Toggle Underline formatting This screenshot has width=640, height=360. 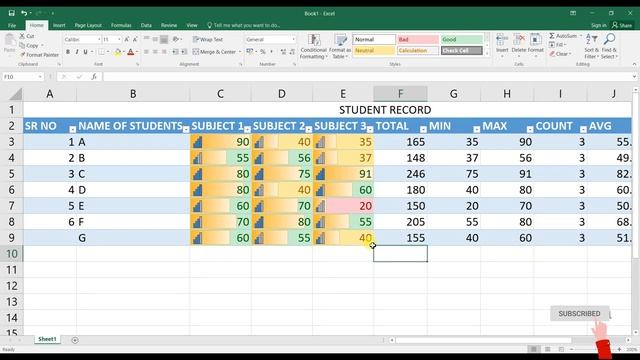point(85,52)
